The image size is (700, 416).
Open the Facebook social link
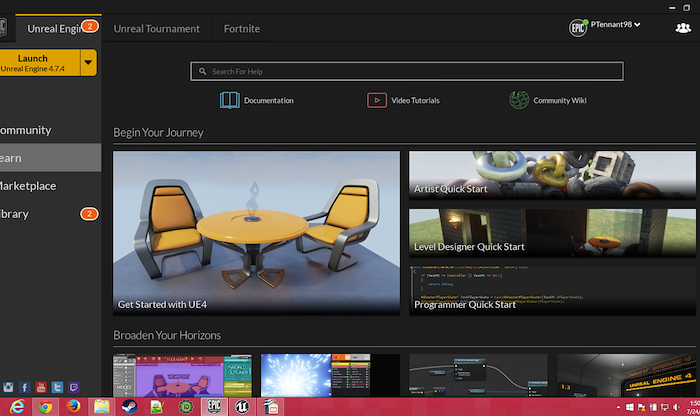[25, 387]
